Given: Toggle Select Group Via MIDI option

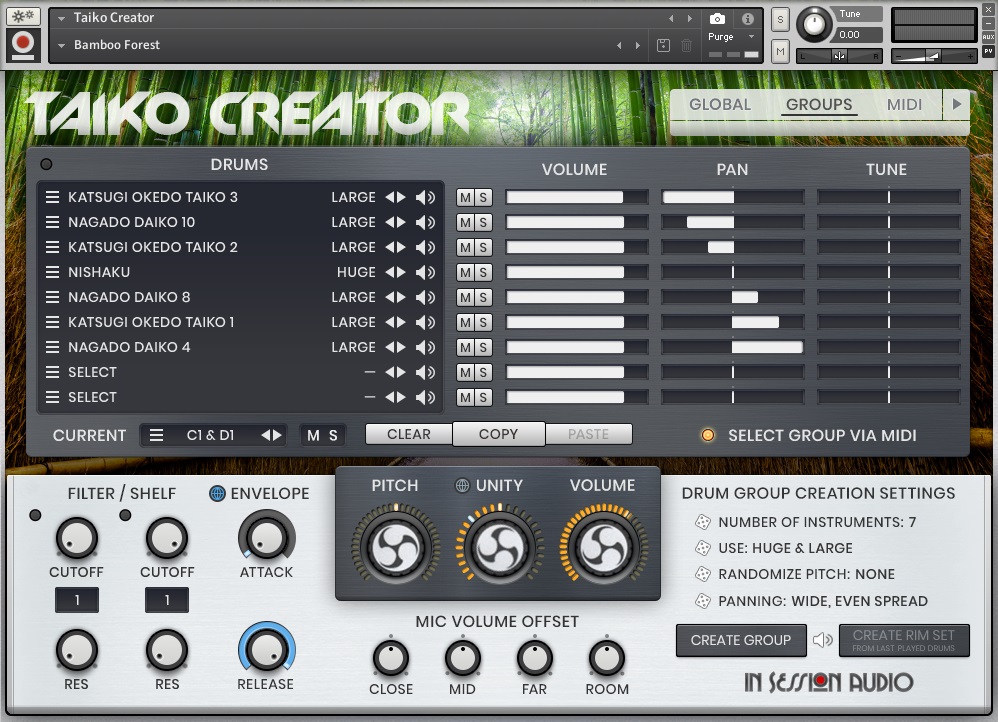Looking at the screenshot, I should pyautogui.click(x=708, y=435).
